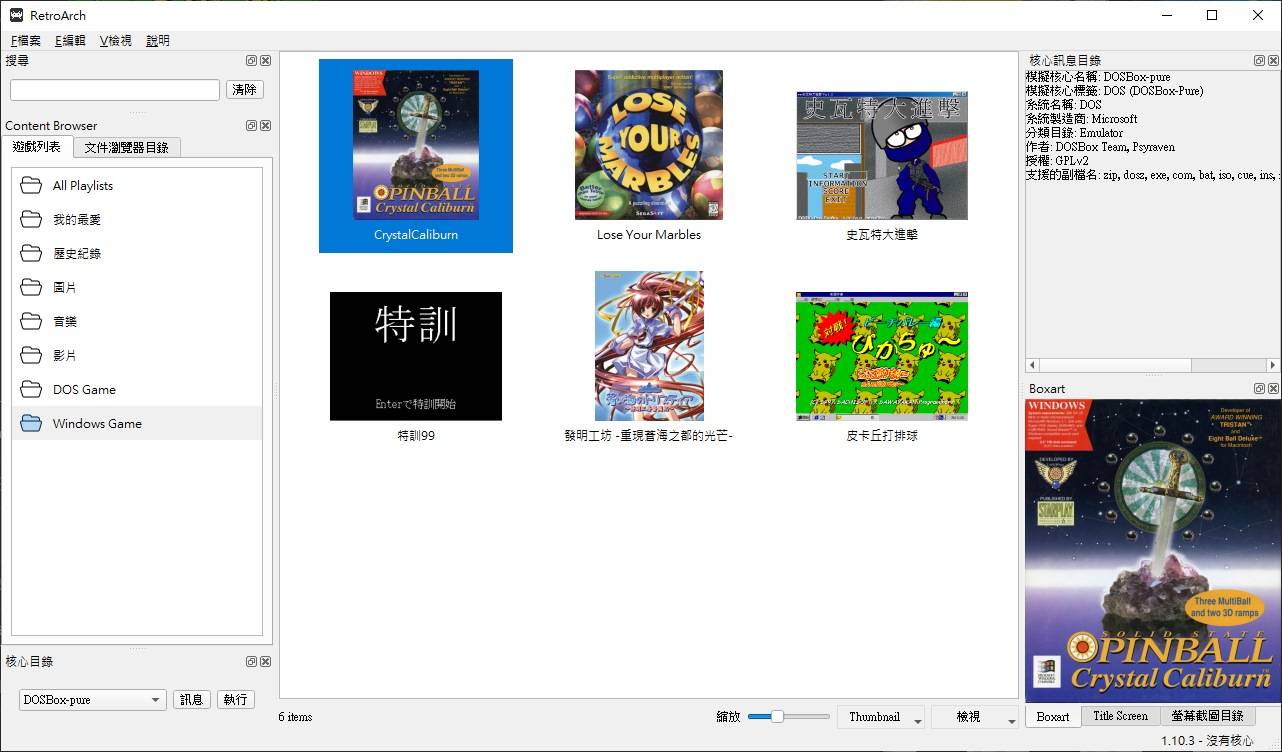Image resolution: width=1282 pixels, height=752 pixels.
Task: Open the DOSBox-pure core dropdown
Action: [x=92, y=700]
